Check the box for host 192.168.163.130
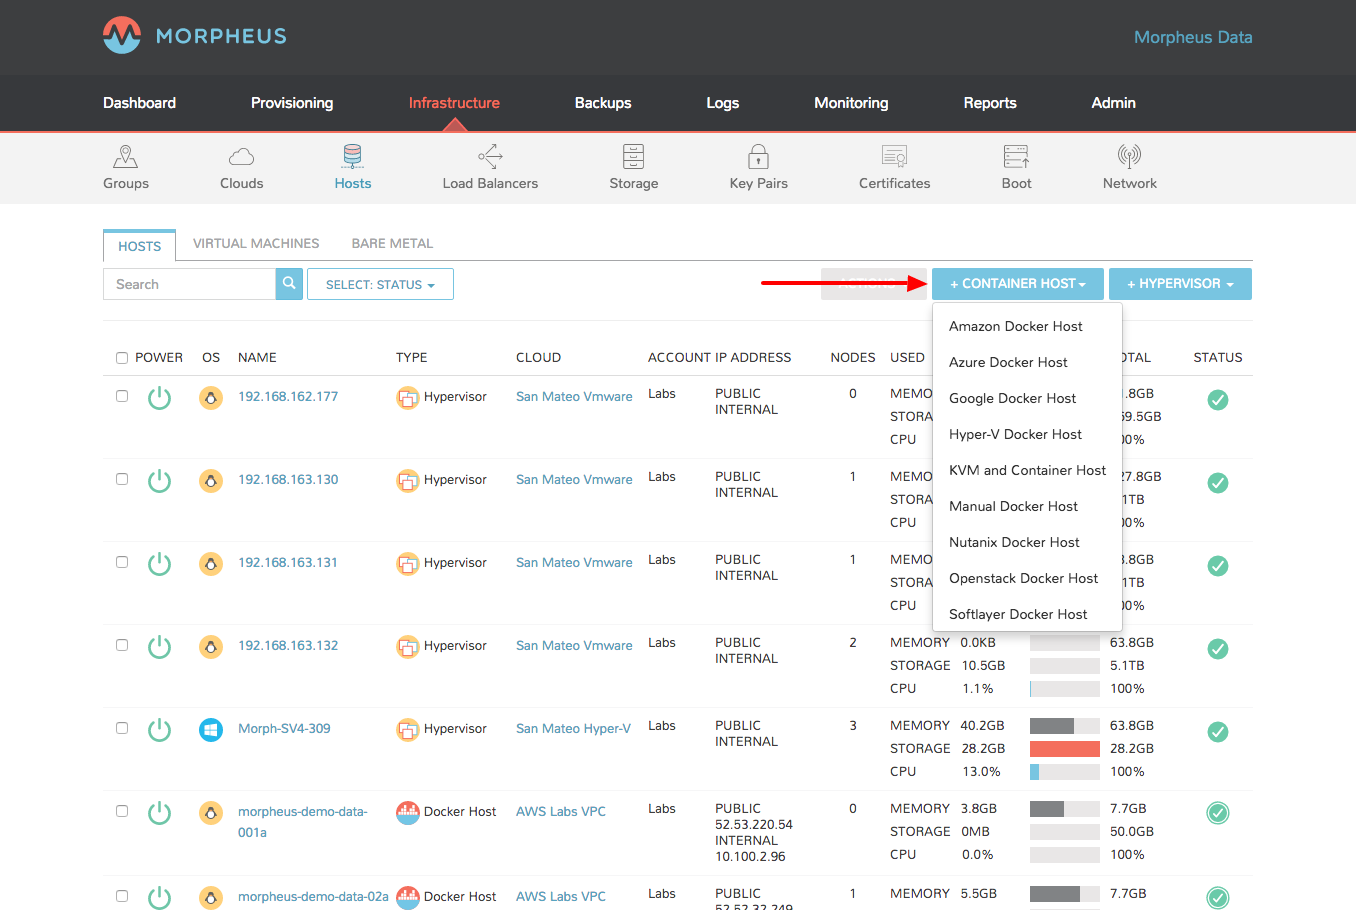Viewport: 1356px width, 910px height. [x=122, y=479]
